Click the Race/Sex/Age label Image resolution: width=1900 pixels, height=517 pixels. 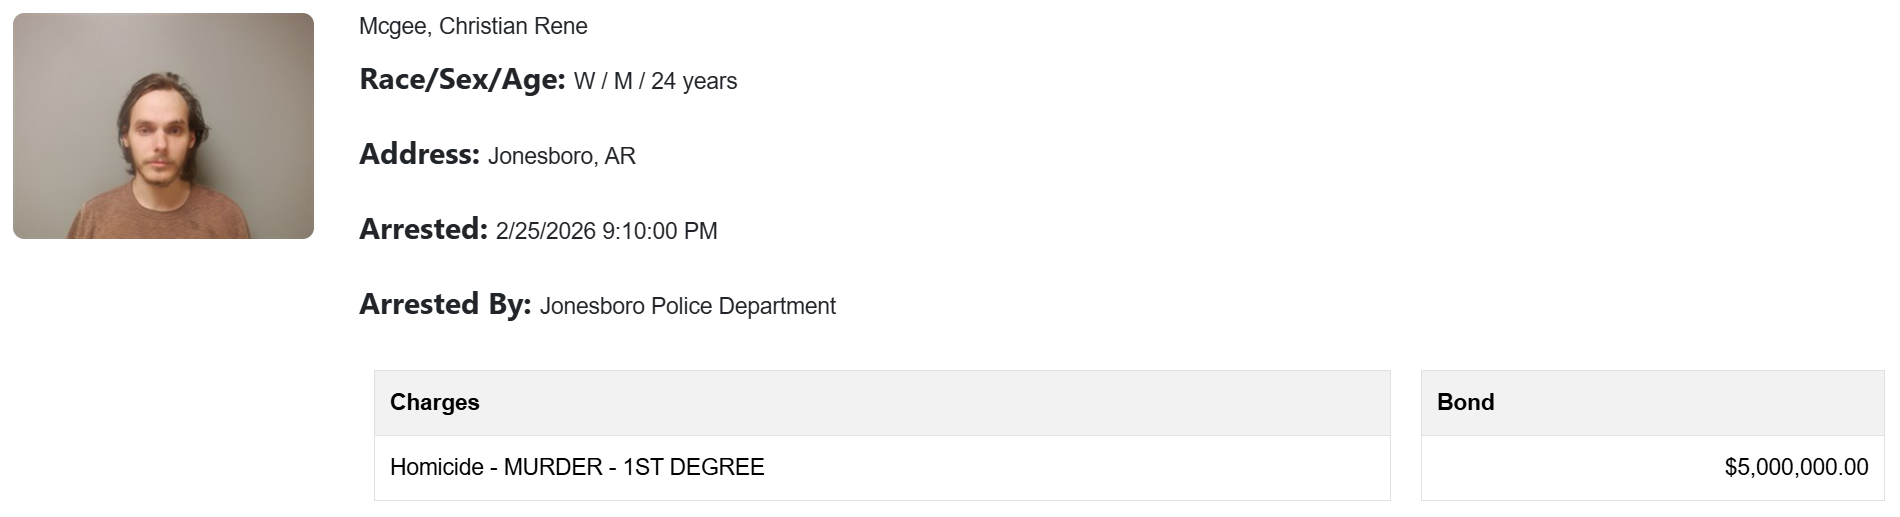point(462,80)
